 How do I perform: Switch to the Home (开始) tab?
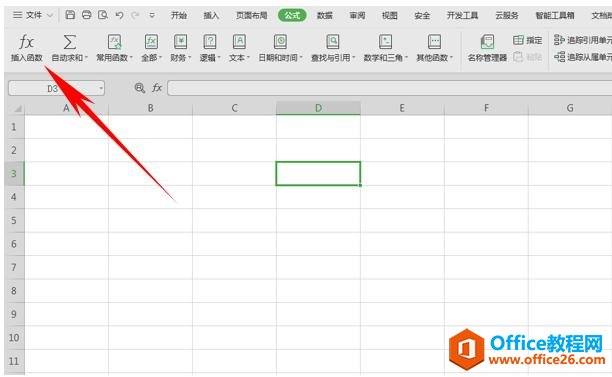point(179,16)
